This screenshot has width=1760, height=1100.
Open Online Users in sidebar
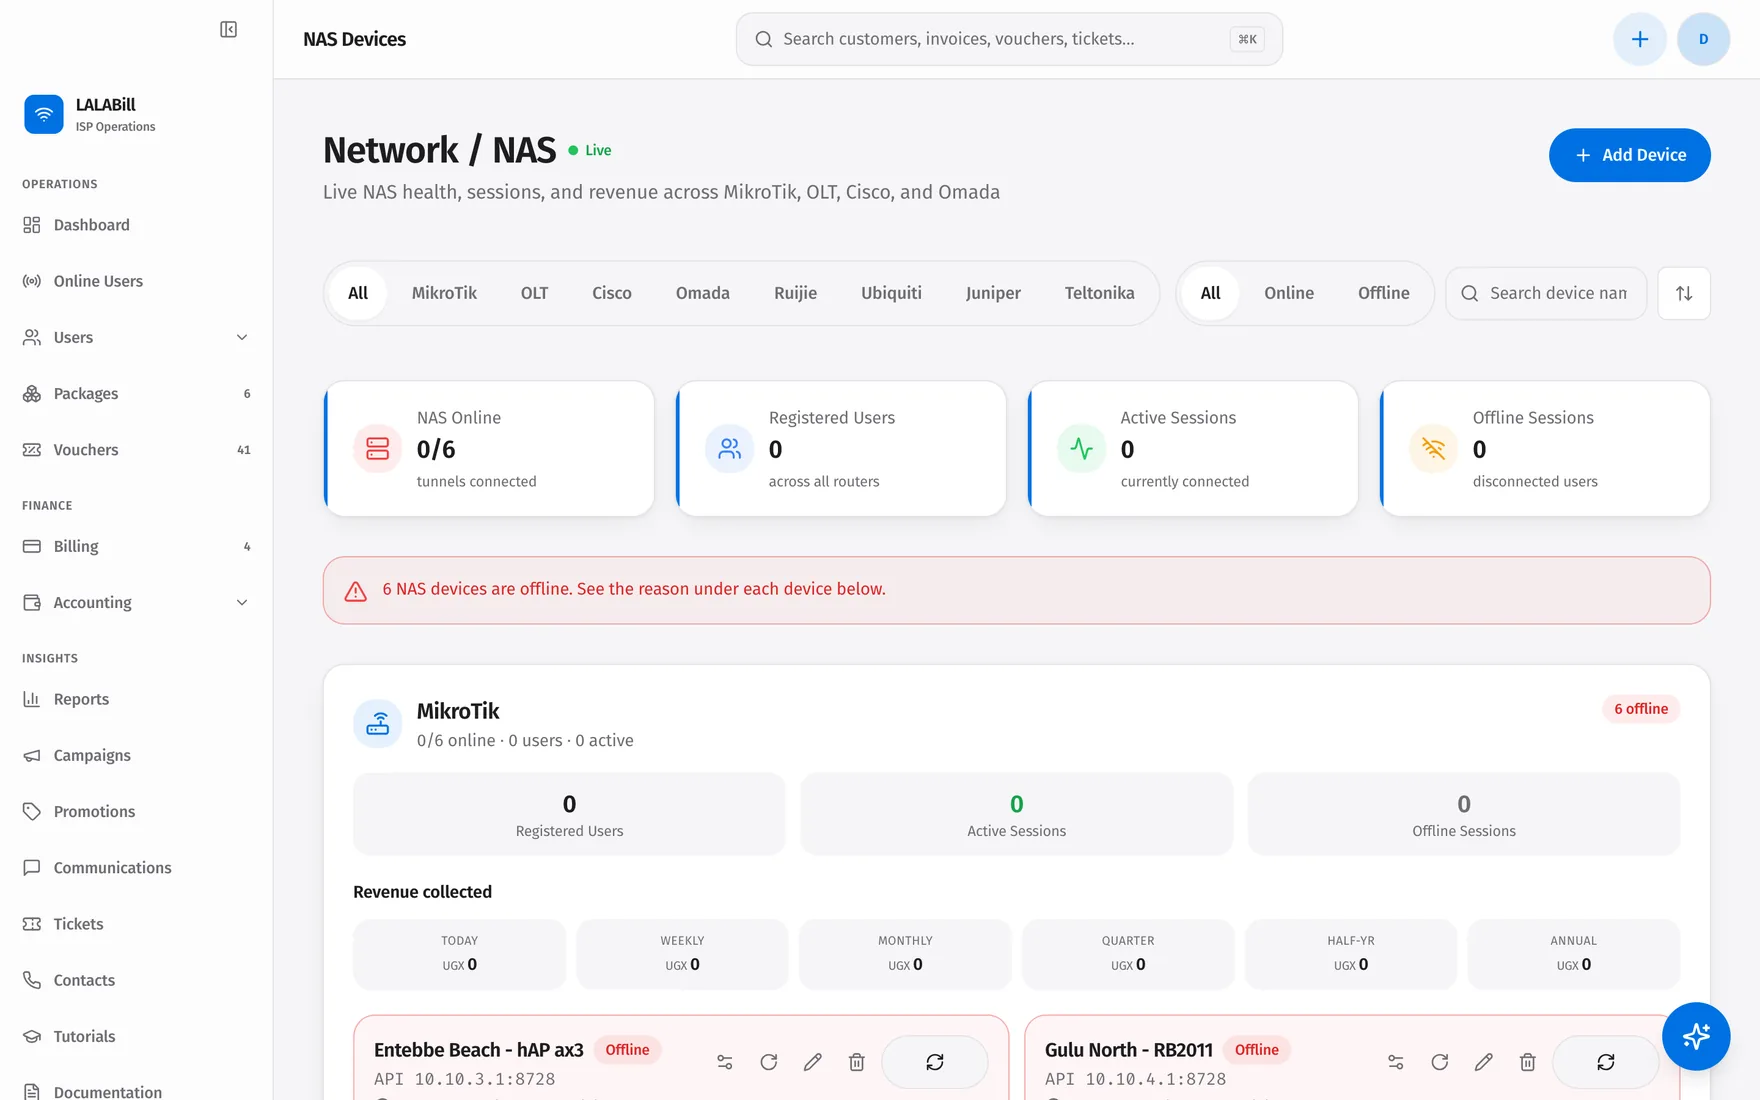(136, 281)
